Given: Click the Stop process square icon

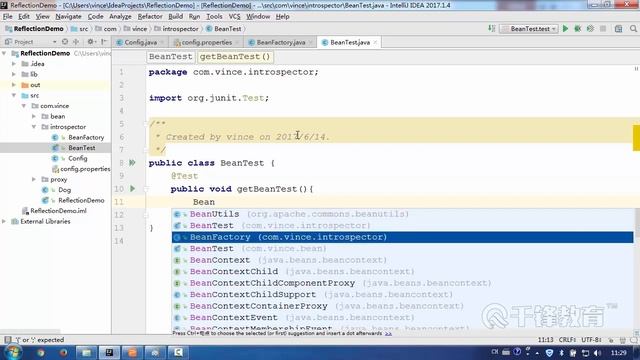Looking at the screenshot, I should coord(603,29).
